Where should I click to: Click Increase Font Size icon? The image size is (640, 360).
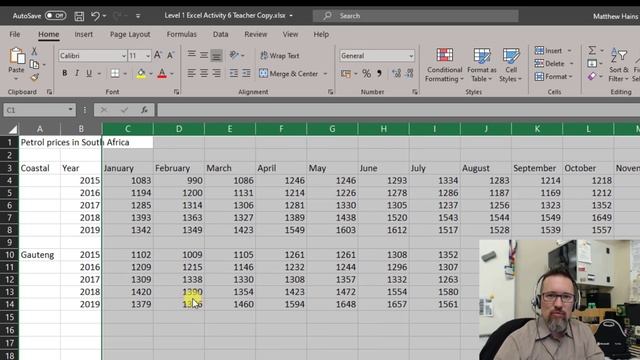(158, 55)
